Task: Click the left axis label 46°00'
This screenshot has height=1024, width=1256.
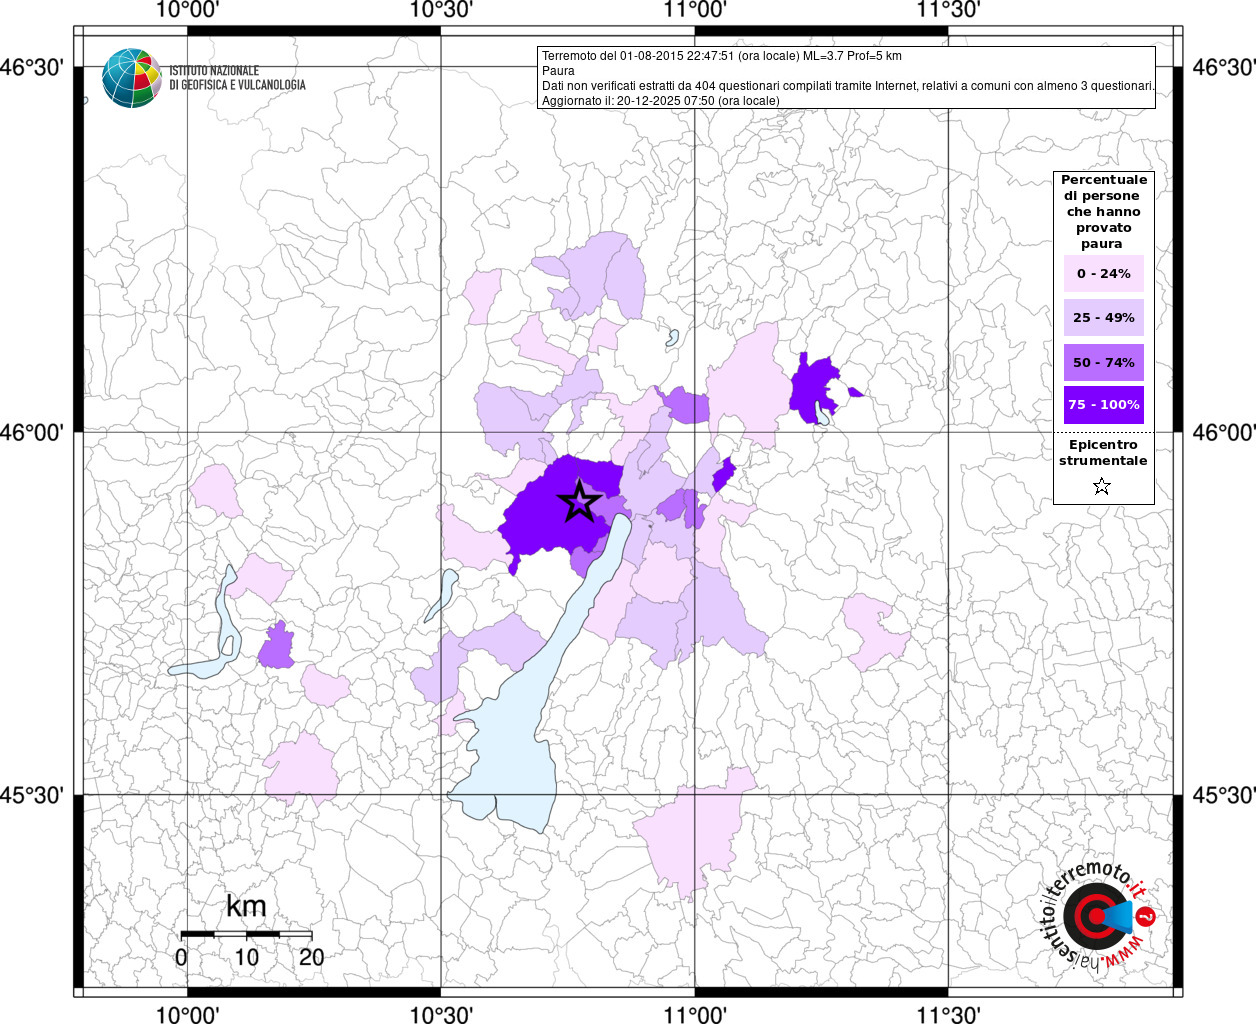Action: (32, 432)
